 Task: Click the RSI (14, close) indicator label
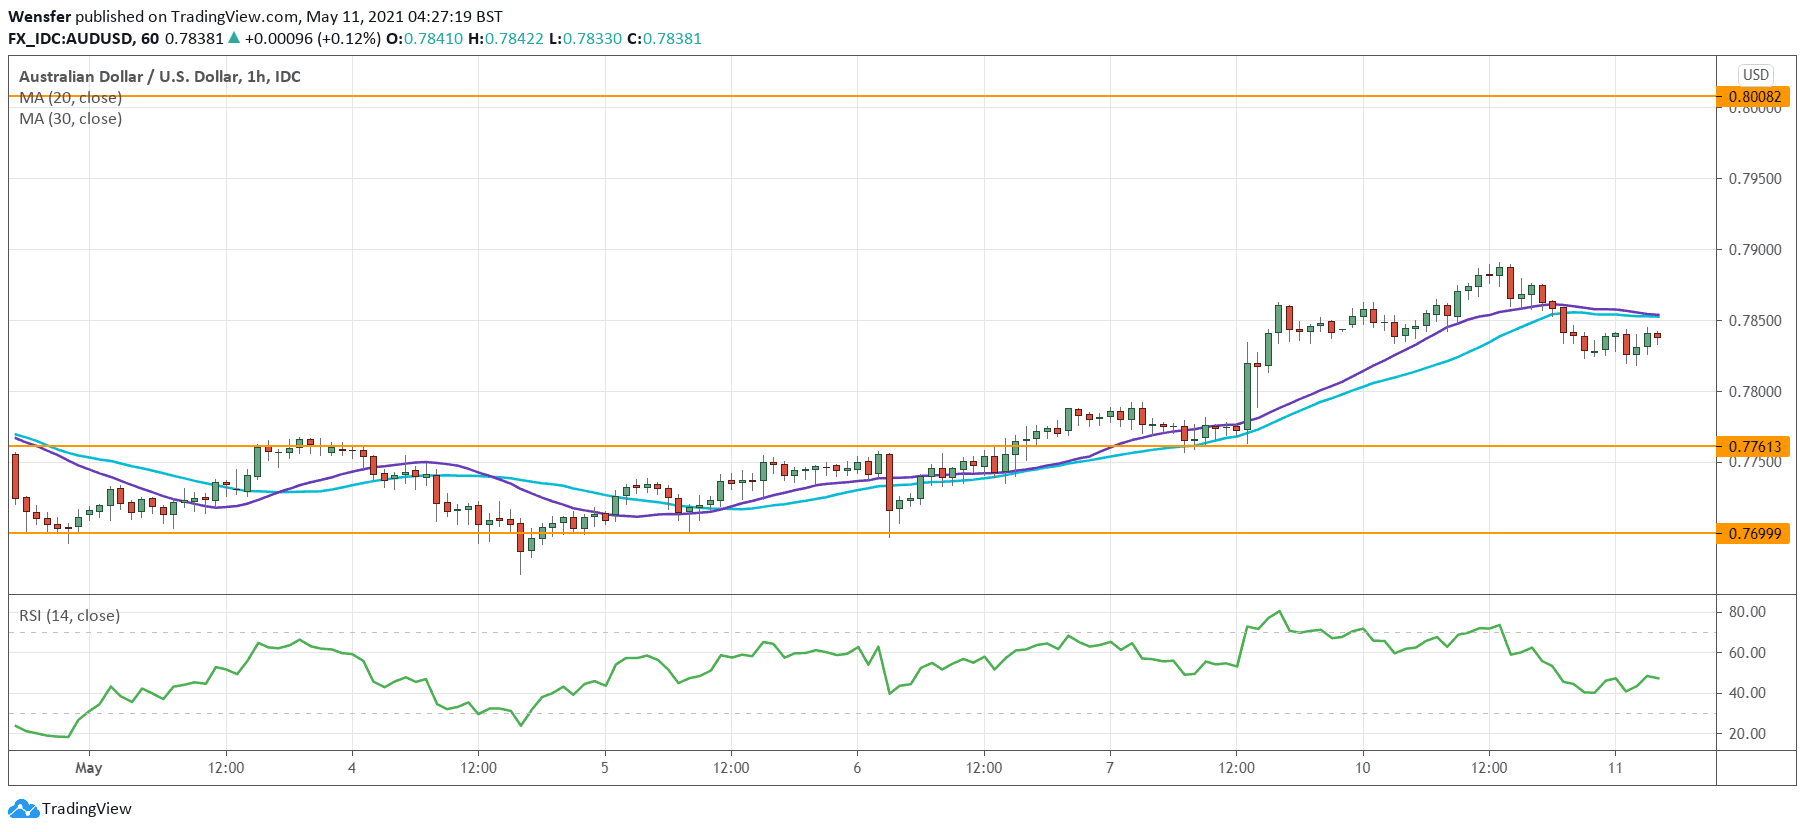tap(69, 616)
